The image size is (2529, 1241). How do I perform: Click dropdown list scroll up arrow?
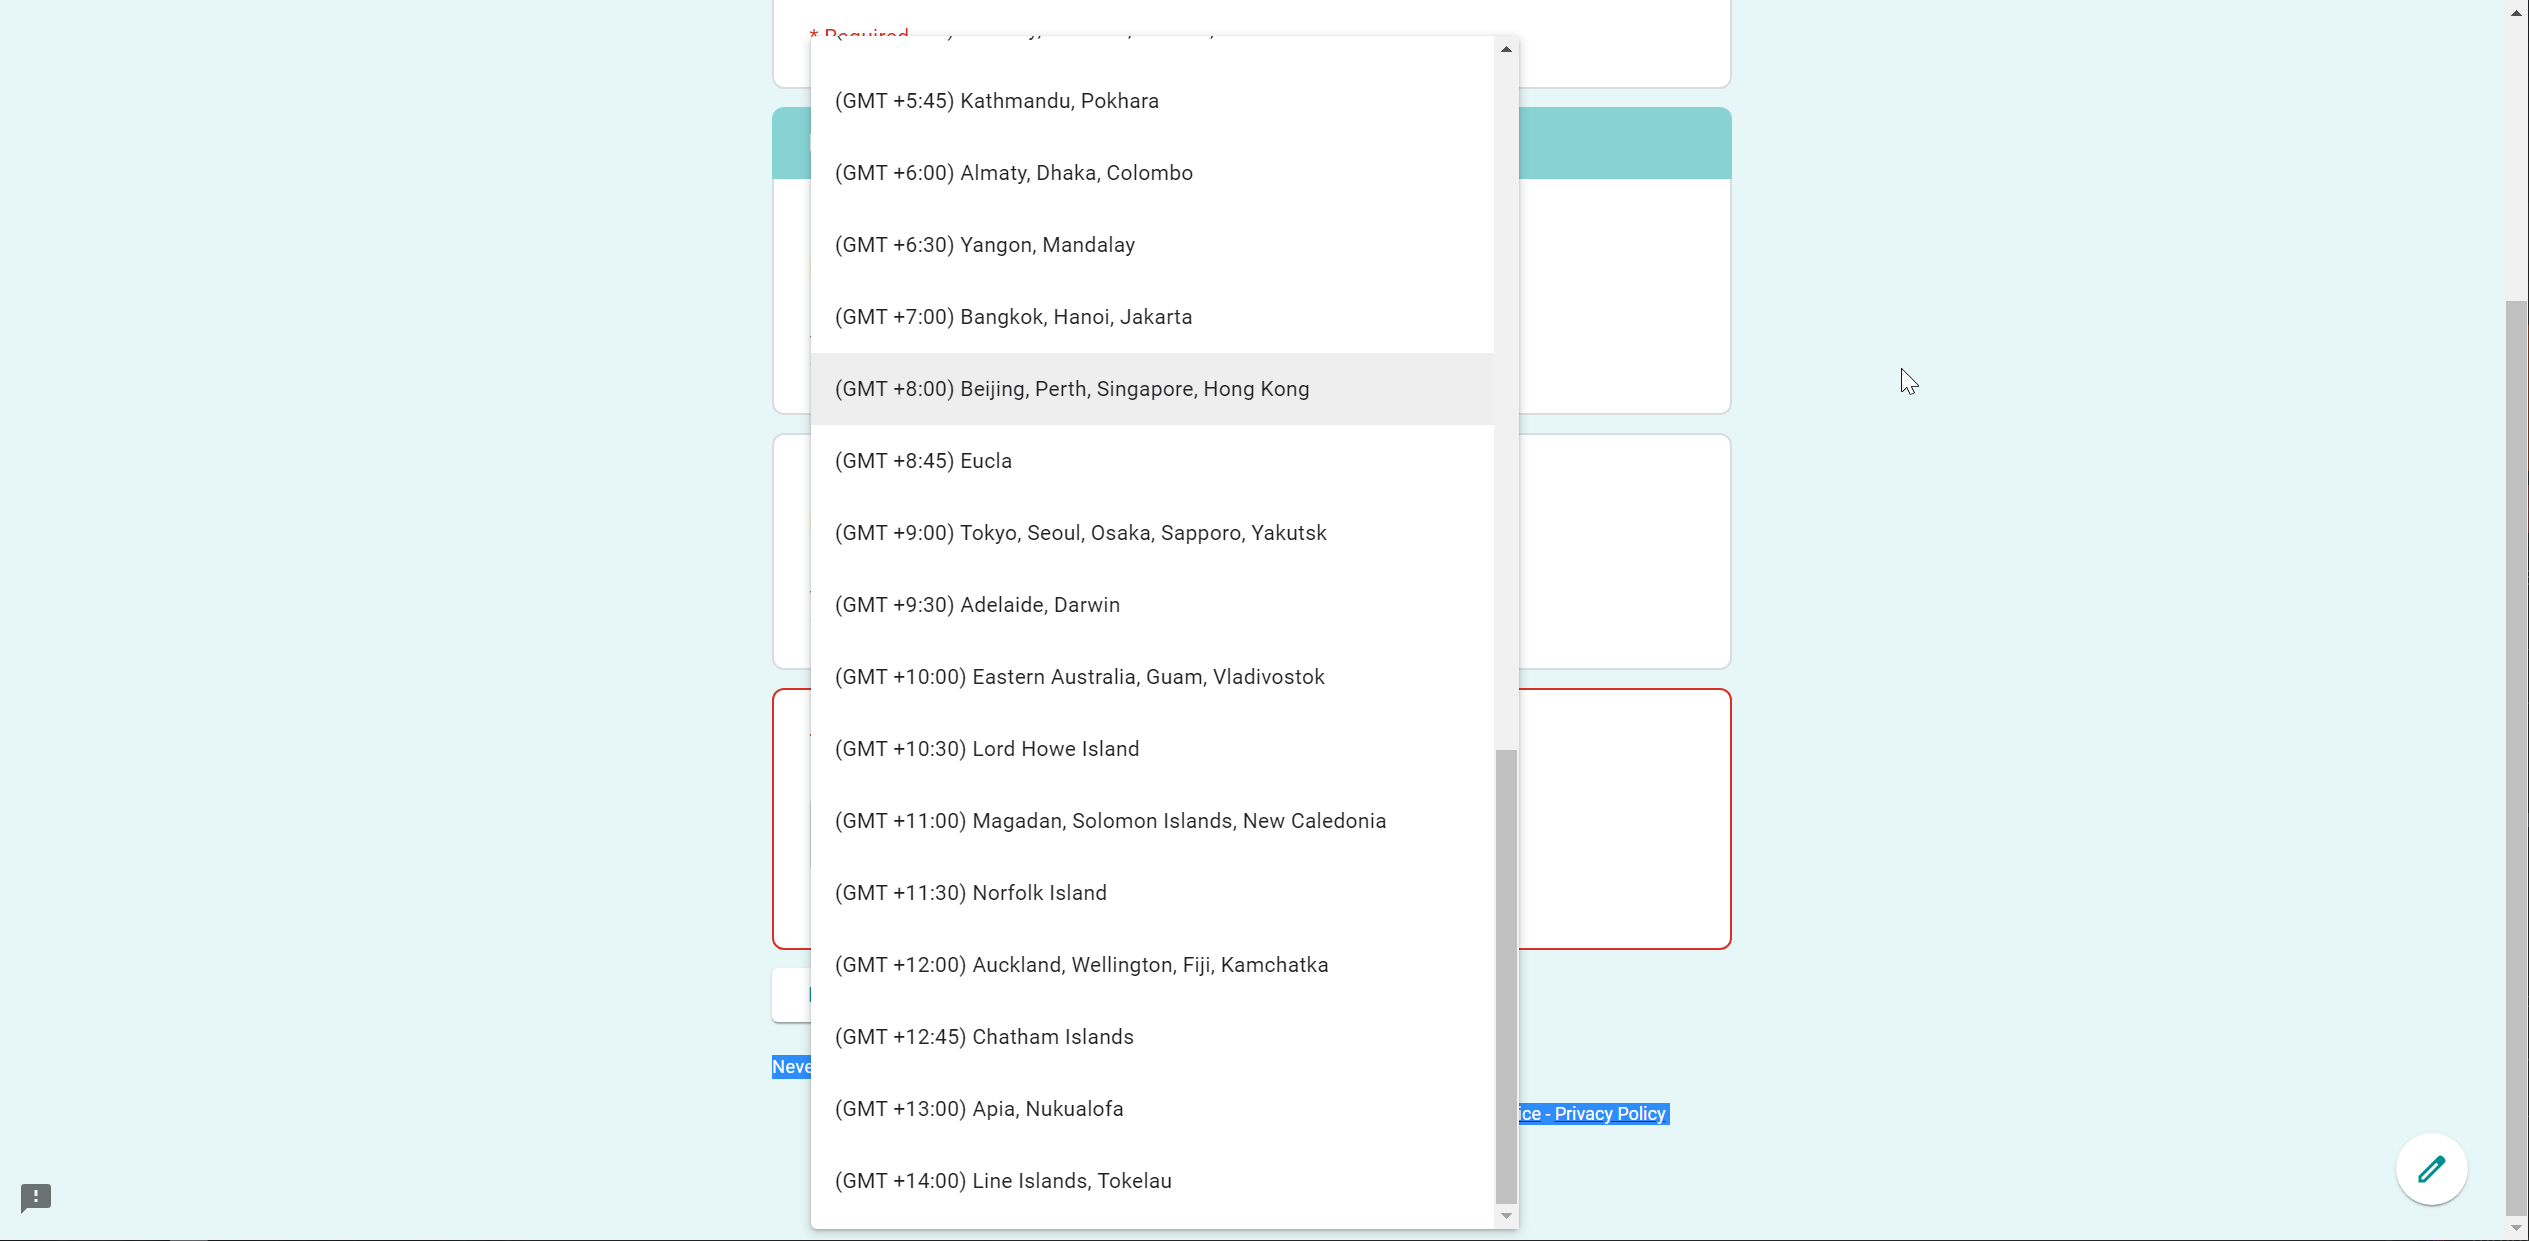point(1506,49)
